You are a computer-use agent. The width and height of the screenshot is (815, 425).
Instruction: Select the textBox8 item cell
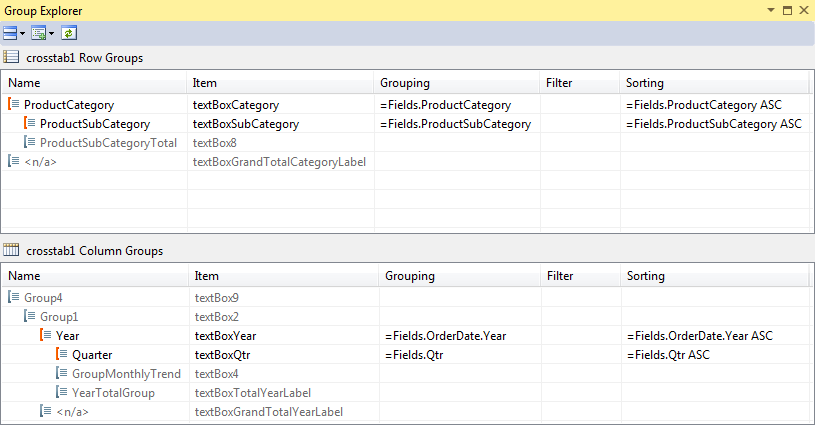(280, 143)
